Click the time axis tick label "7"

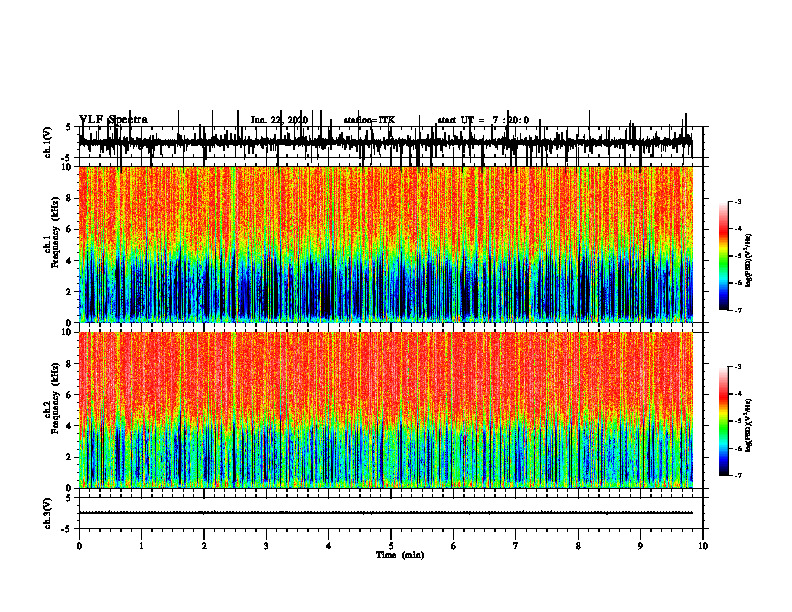pyautogui.click(x=516, y=546)
